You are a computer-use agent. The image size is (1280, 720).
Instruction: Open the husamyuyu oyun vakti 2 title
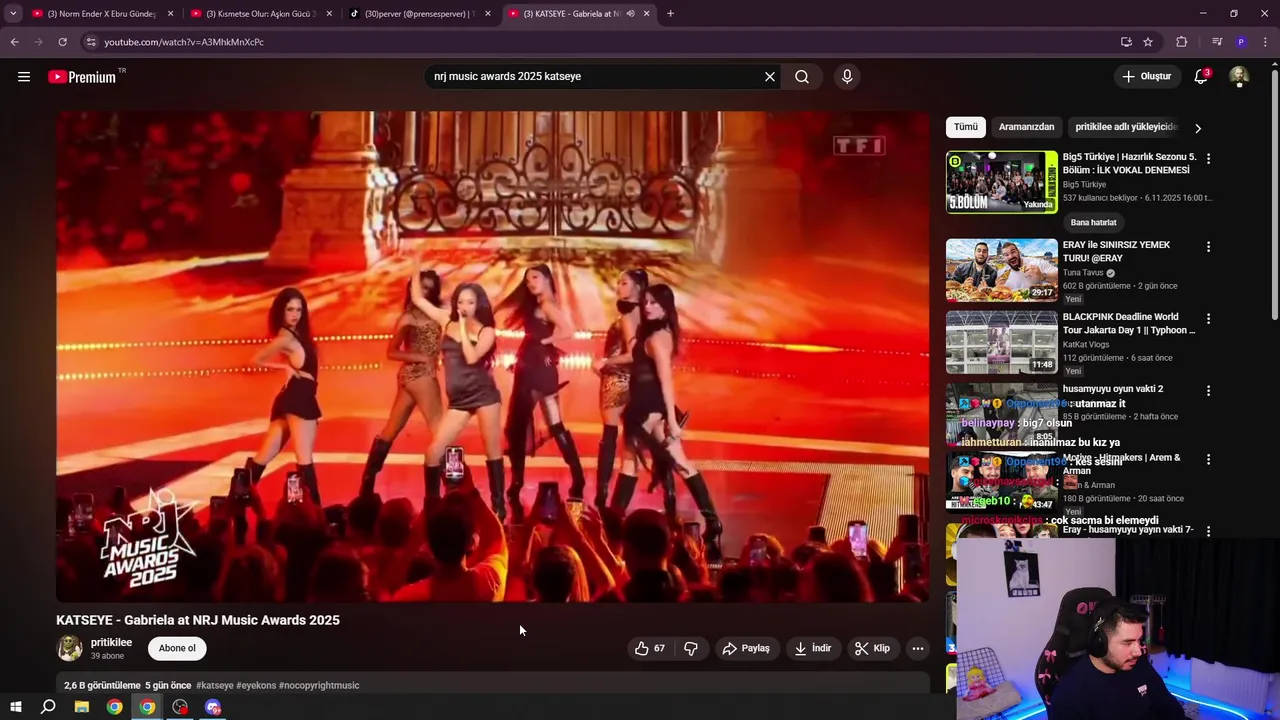[x=1112, y=389]
